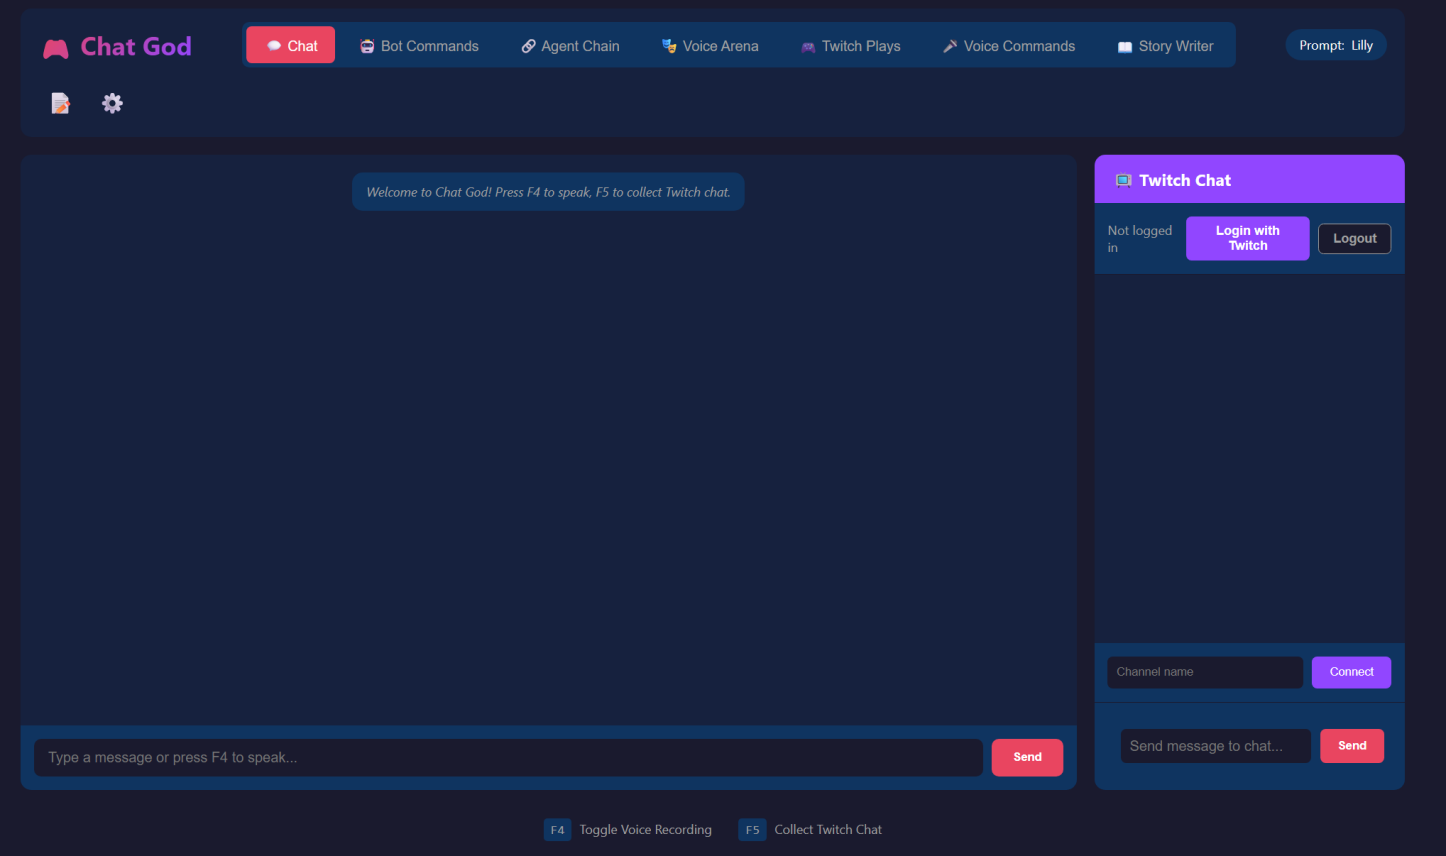Open the notes editor icon
This screenshot has width=1446, height=856.
(61, 103)
